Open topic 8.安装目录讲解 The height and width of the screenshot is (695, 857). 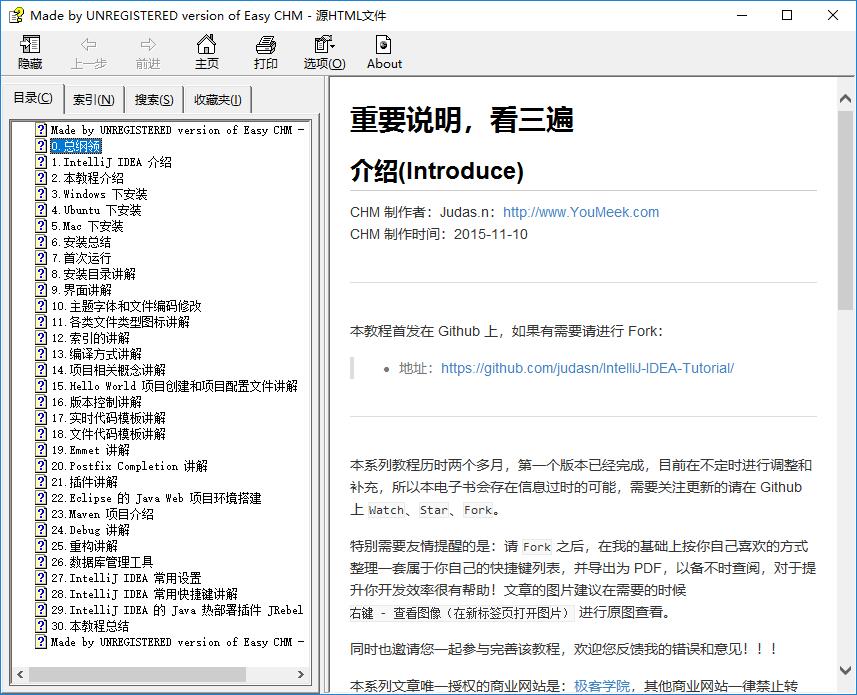pyautogui.click(x=93, y=274)
